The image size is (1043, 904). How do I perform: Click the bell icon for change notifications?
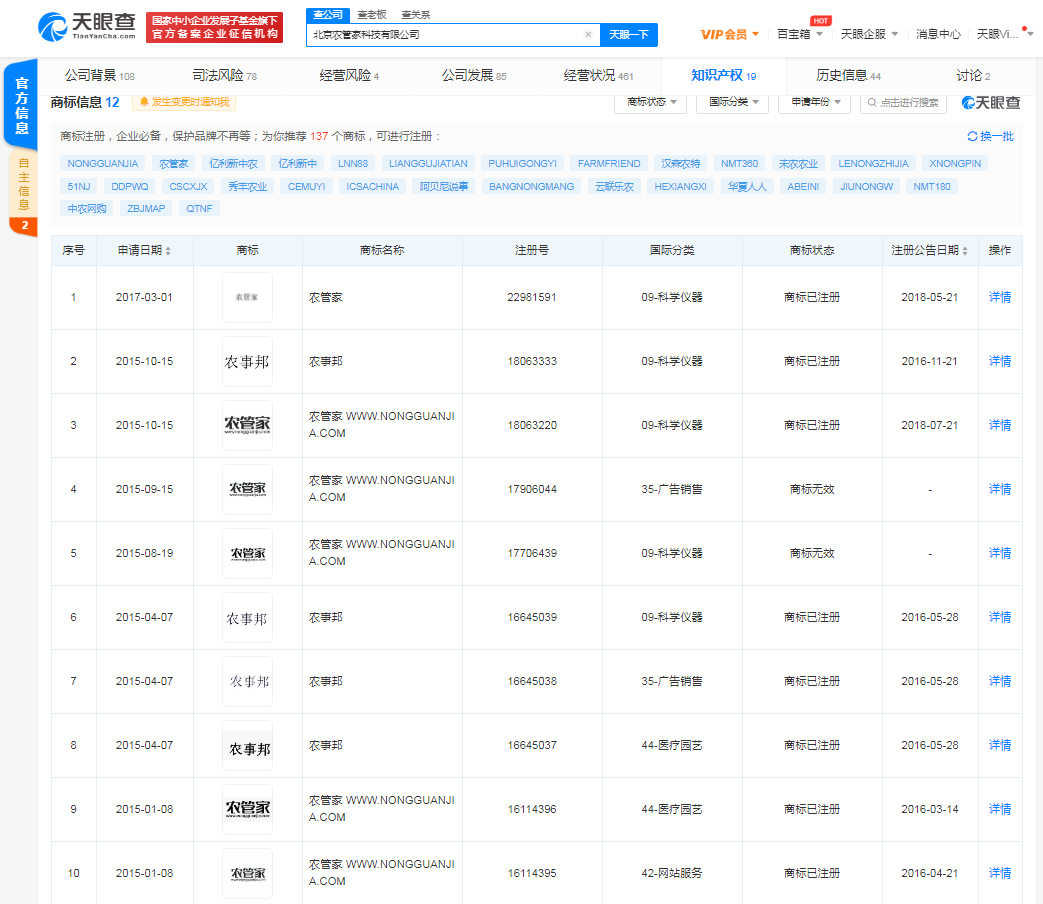pos(144,102)
